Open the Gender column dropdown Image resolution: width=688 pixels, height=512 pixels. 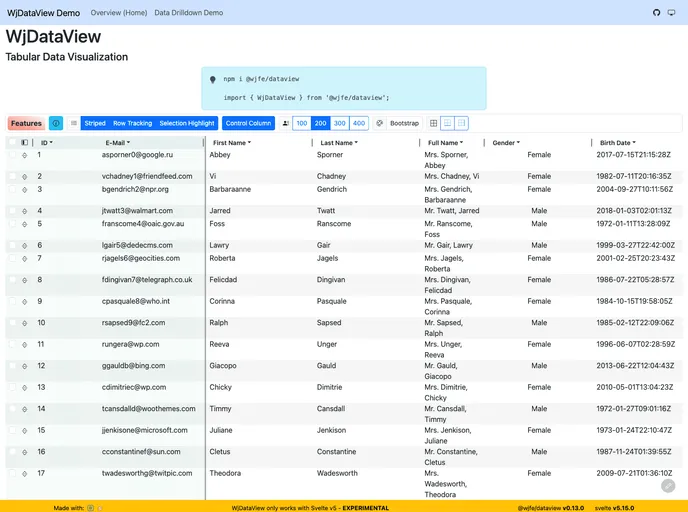[506, 143]
